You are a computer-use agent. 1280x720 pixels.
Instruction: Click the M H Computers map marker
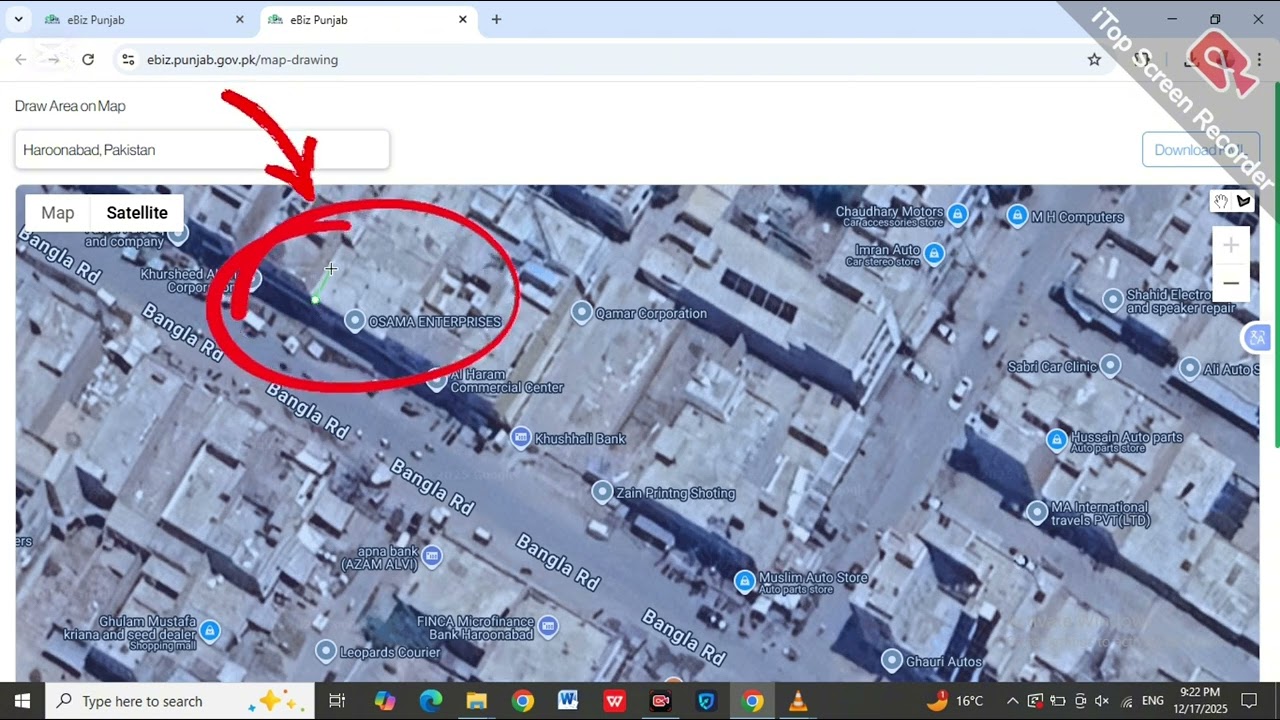coord(1017,216)
